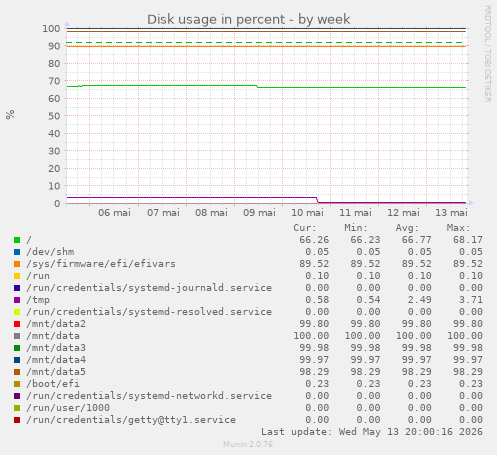Click the /mnt/data5 legend label
The width and height of the screenshot is (497, 455).
coord(56,372)
